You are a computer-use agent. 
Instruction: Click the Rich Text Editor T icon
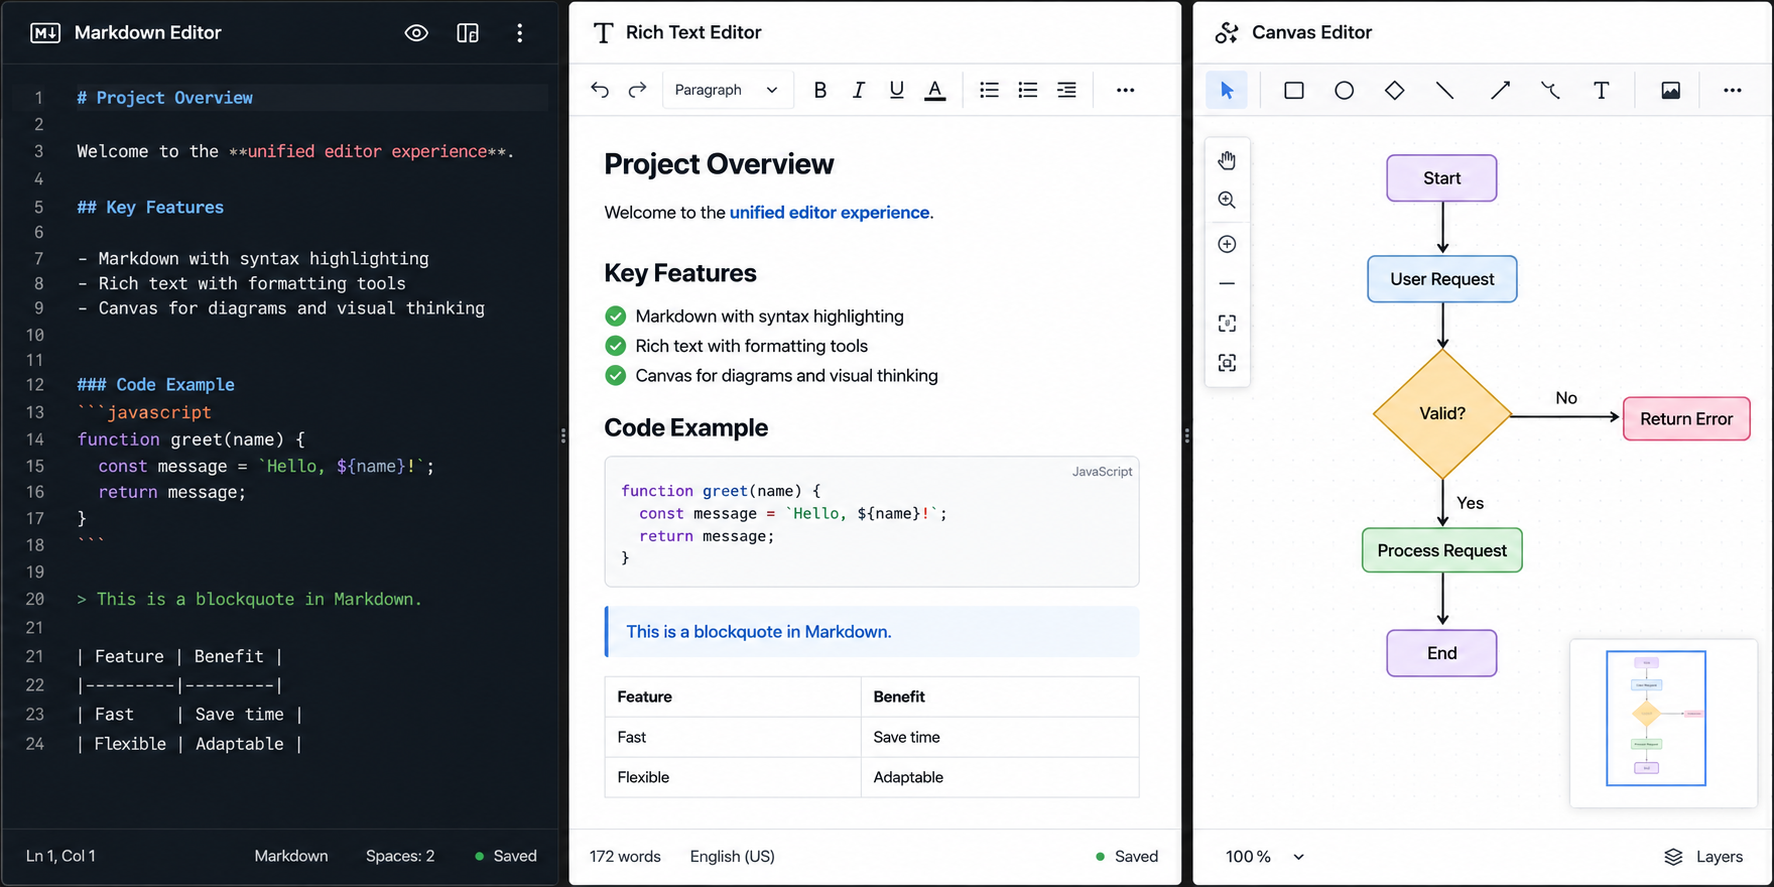[603, 33]
